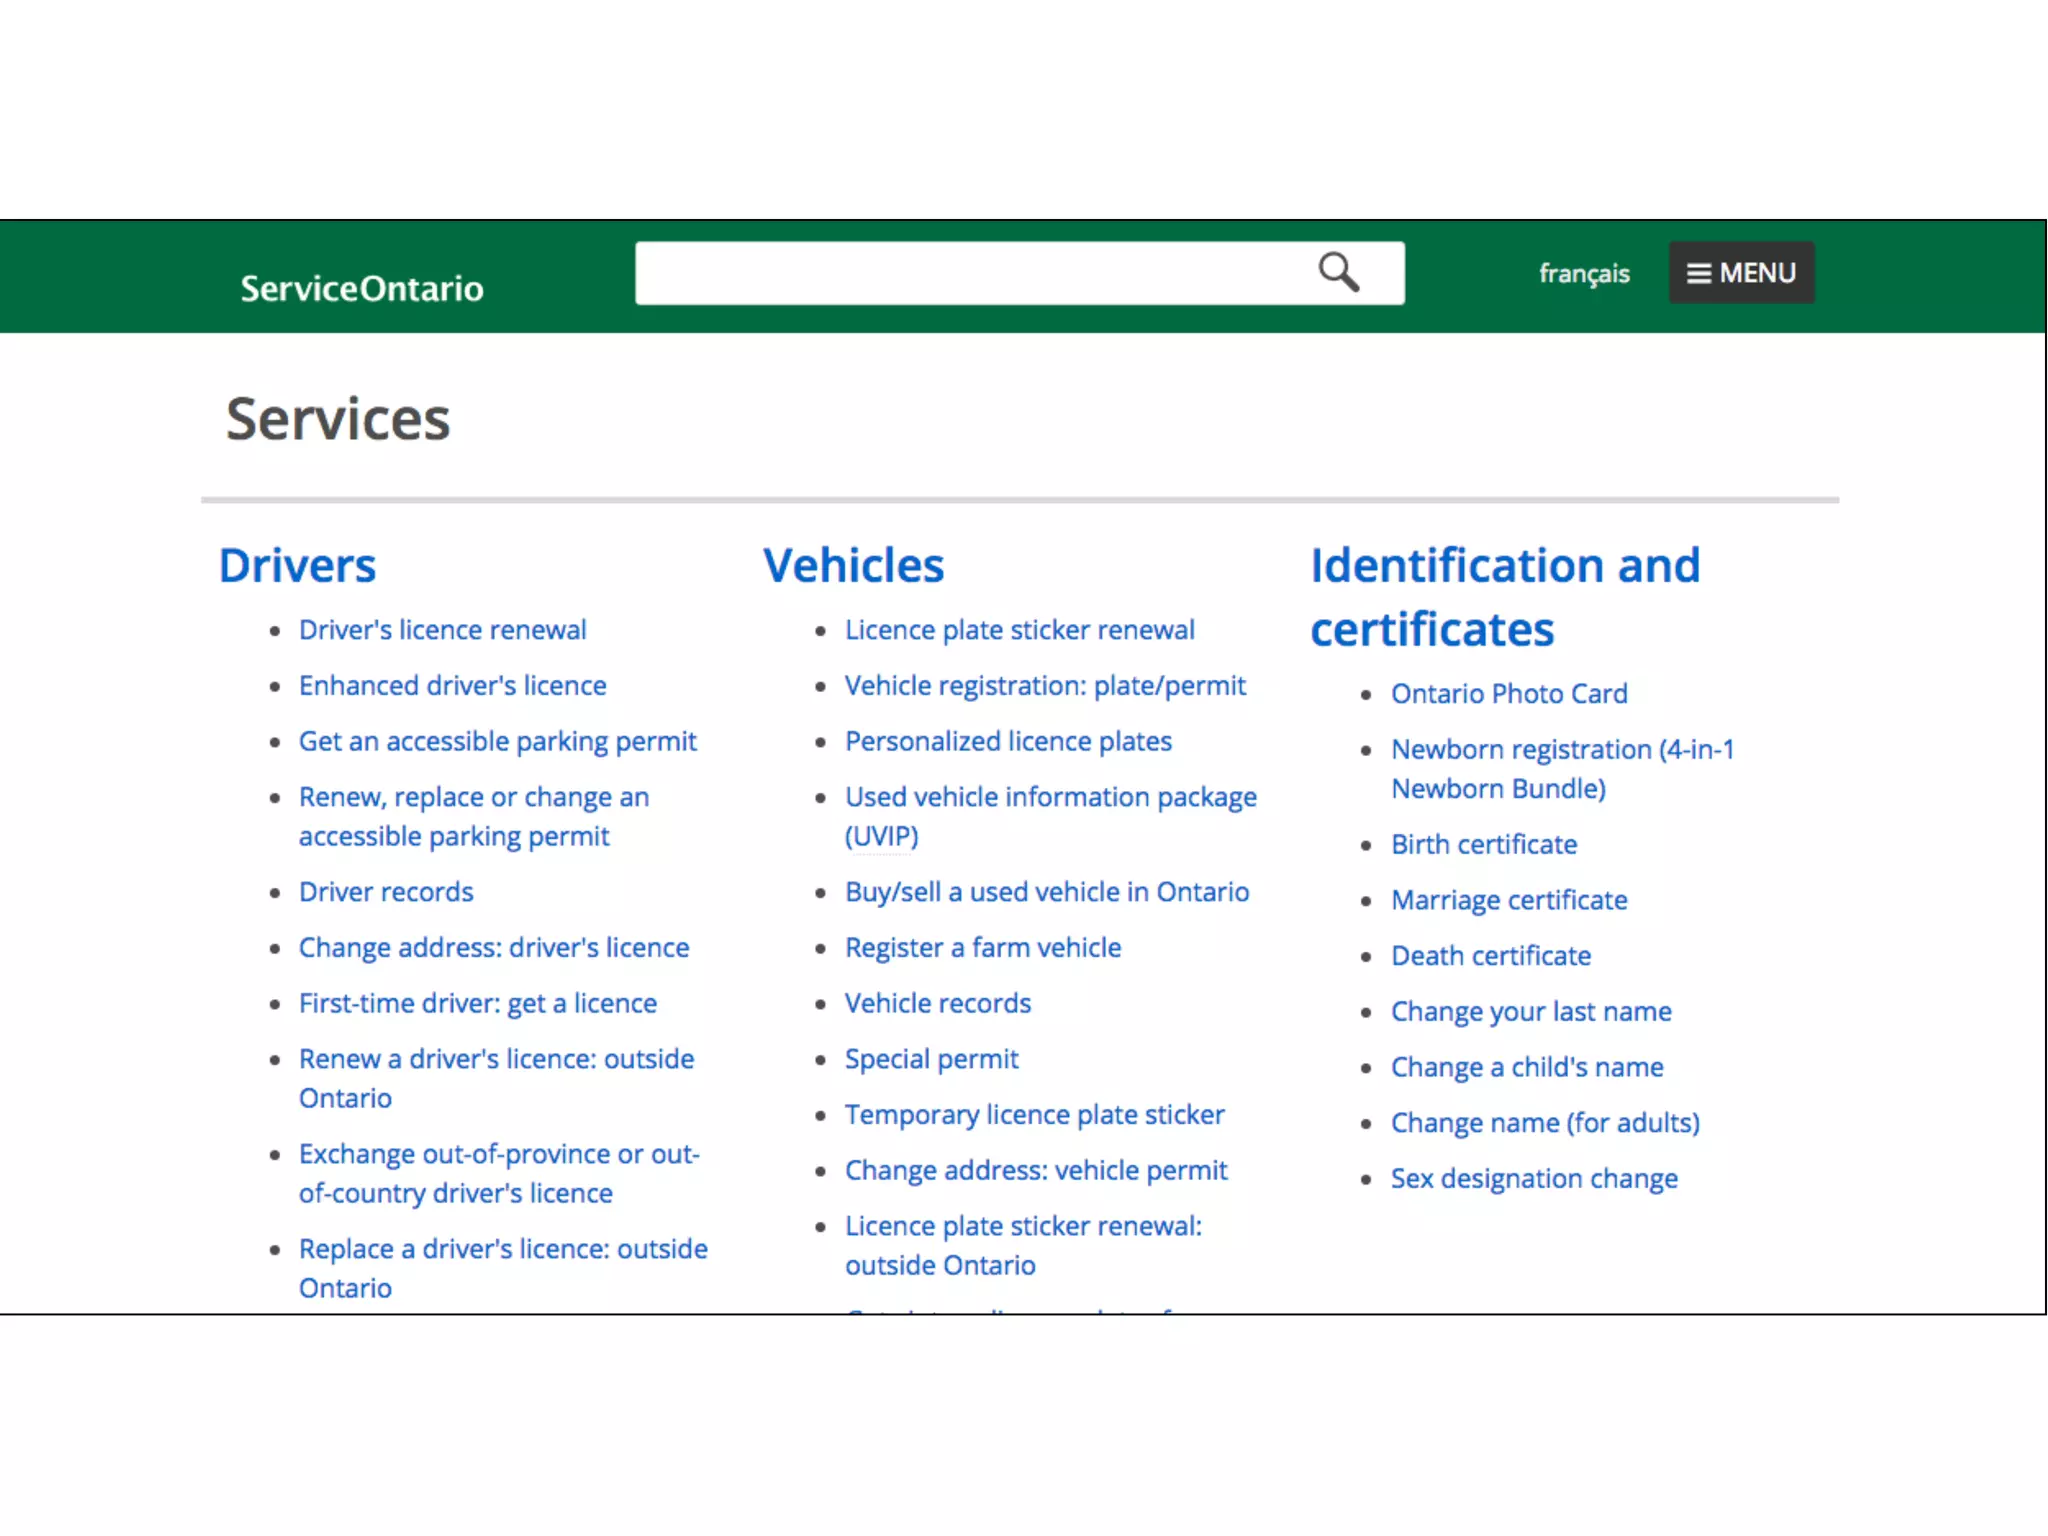This screenshot has height=1536, width=2048.
Task: Open Buy/sell a used vehicle in Ontario
Action: [x=1046, y=892]
